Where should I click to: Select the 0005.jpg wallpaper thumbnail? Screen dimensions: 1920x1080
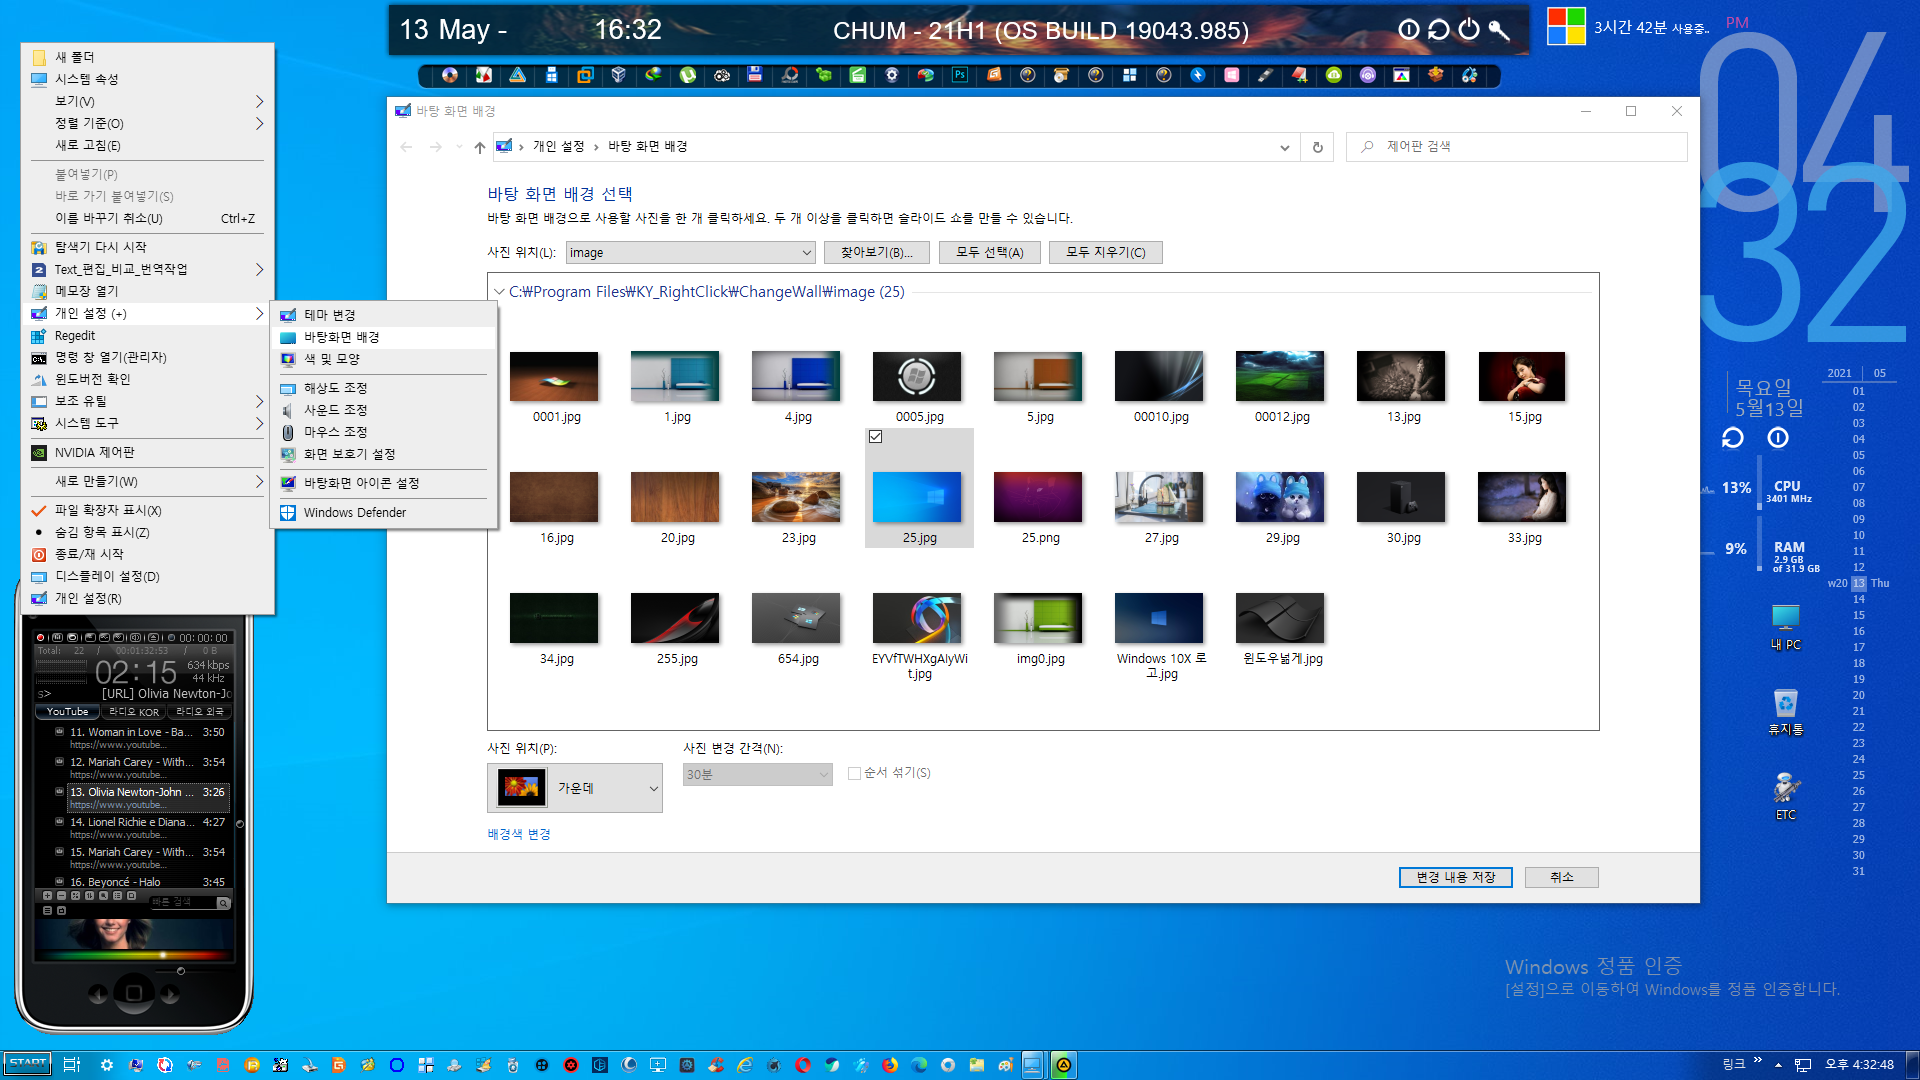[917, 376]
